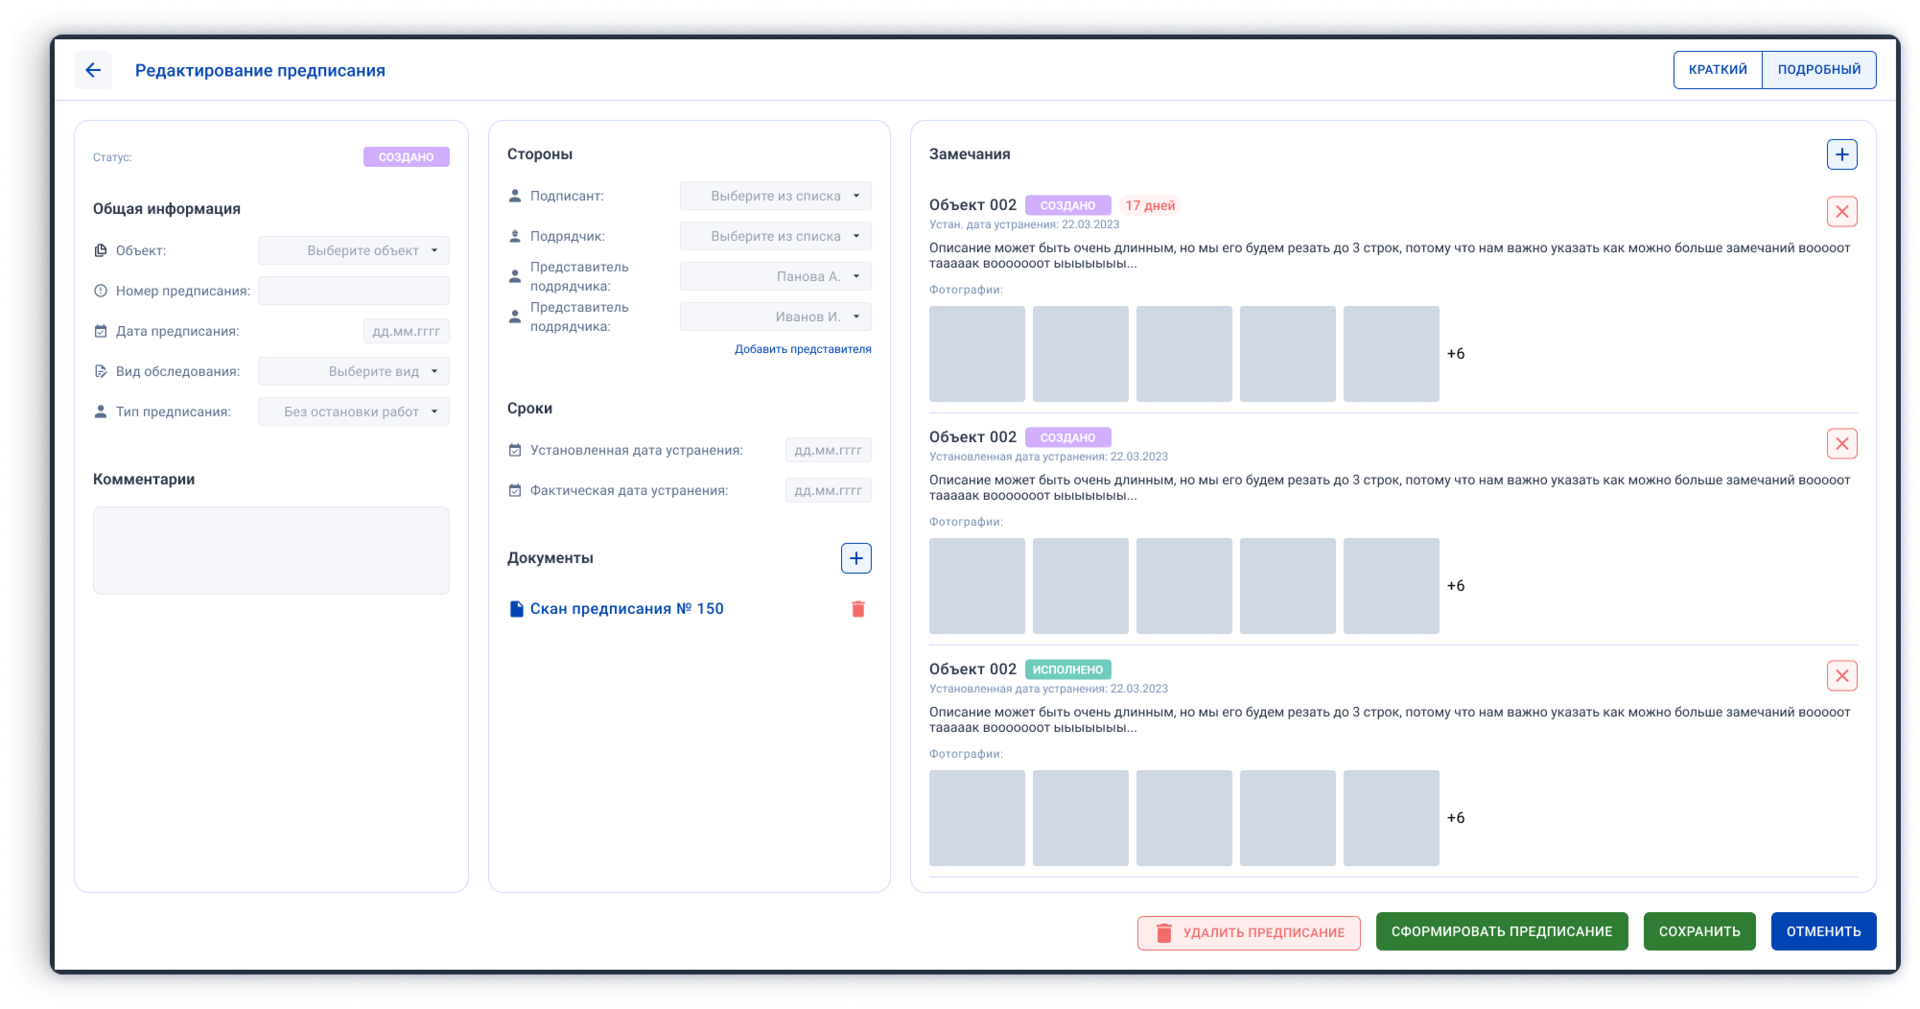
Task: Focus the Номер предписания input field
Action: [353, 291]
